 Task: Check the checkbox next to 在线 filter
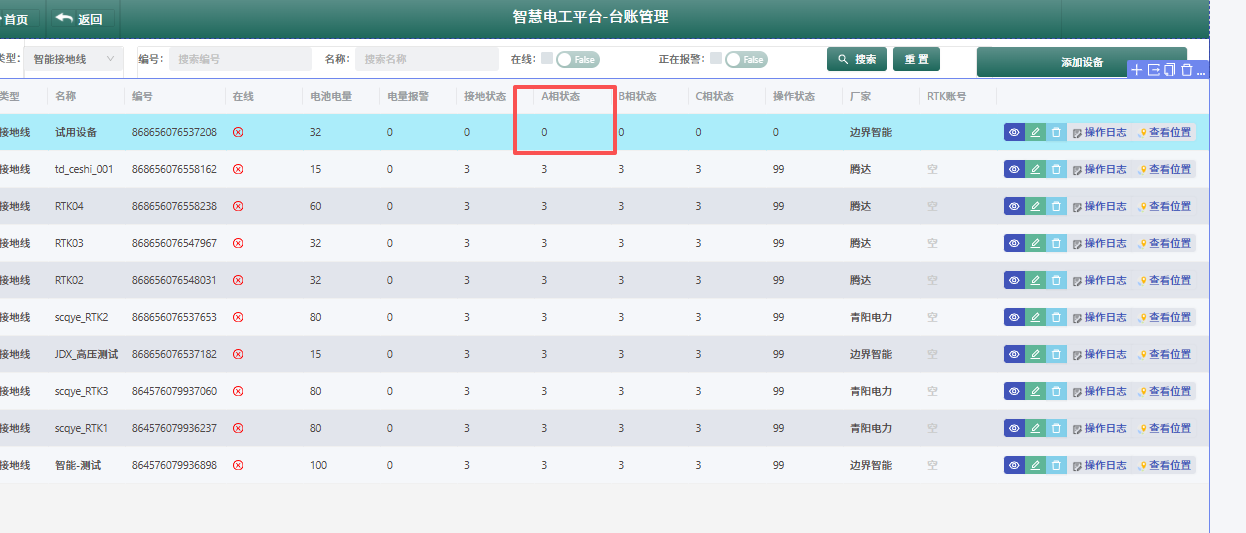(546, 58)
